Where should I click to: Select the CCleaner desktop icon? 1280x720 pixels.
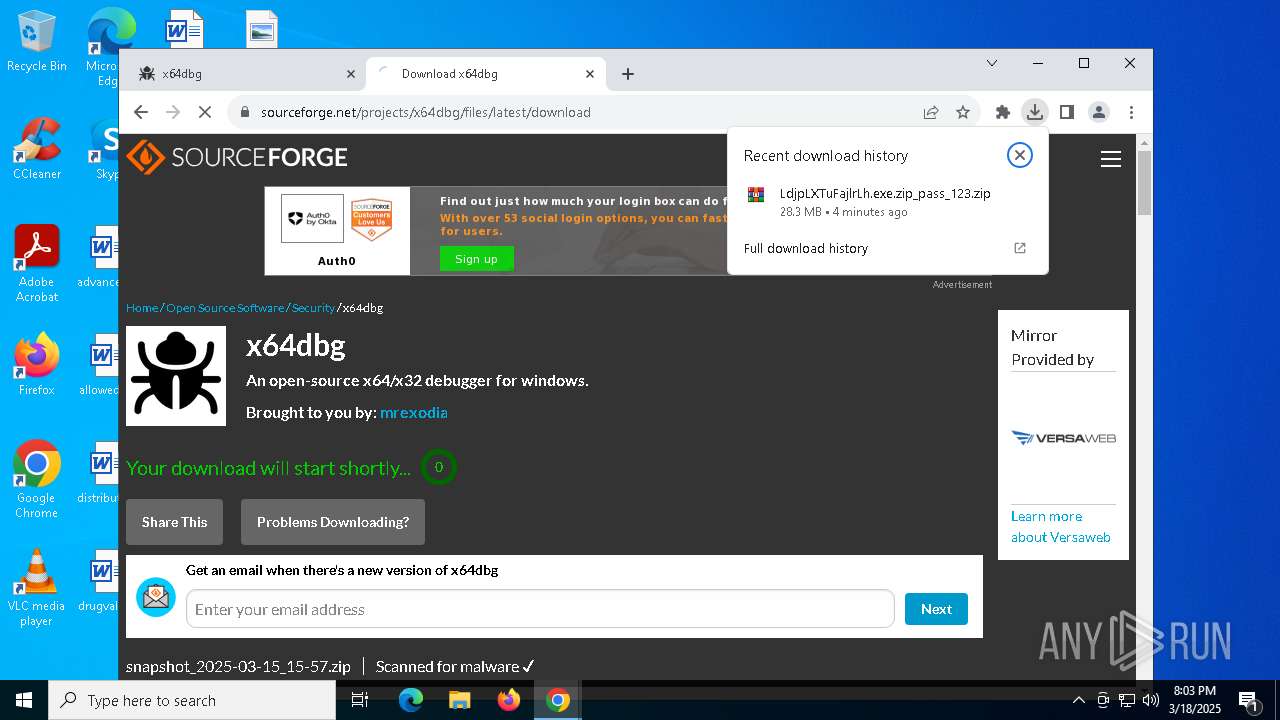[x=37, y=150]
